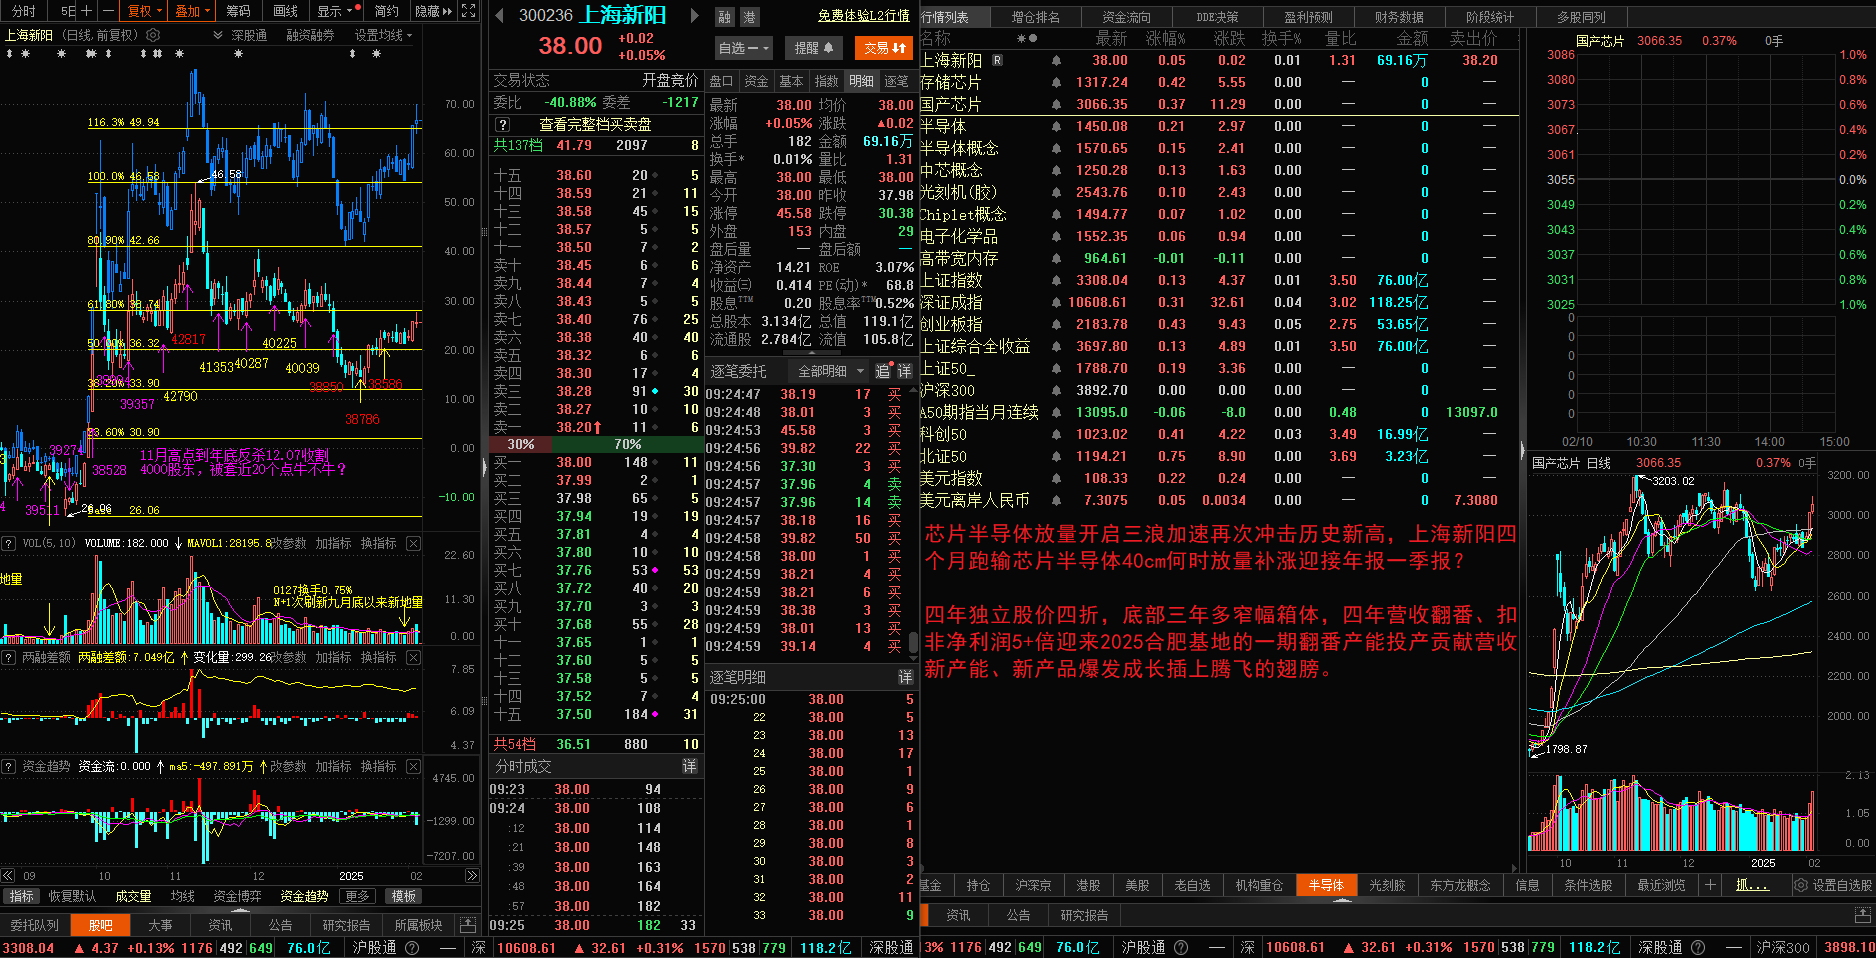Open 免费体验L2行情 link
The height and width of the screenshot is (958, 1876).
(x=863, y=15)
